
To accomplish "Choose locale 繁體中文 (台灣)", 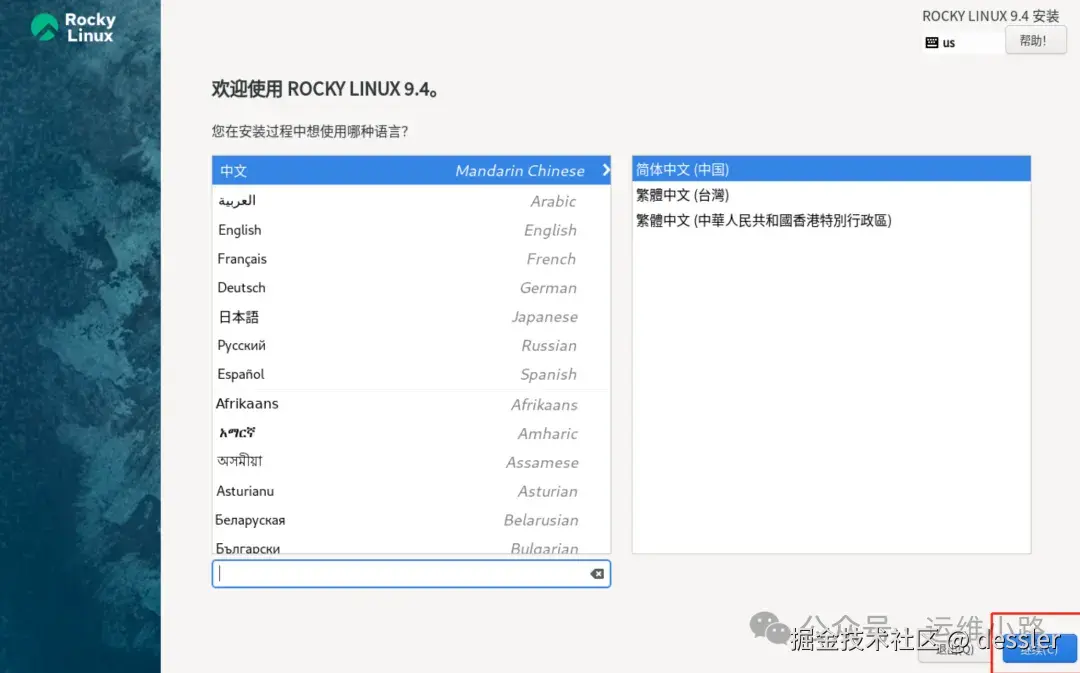I will [831, 195].
